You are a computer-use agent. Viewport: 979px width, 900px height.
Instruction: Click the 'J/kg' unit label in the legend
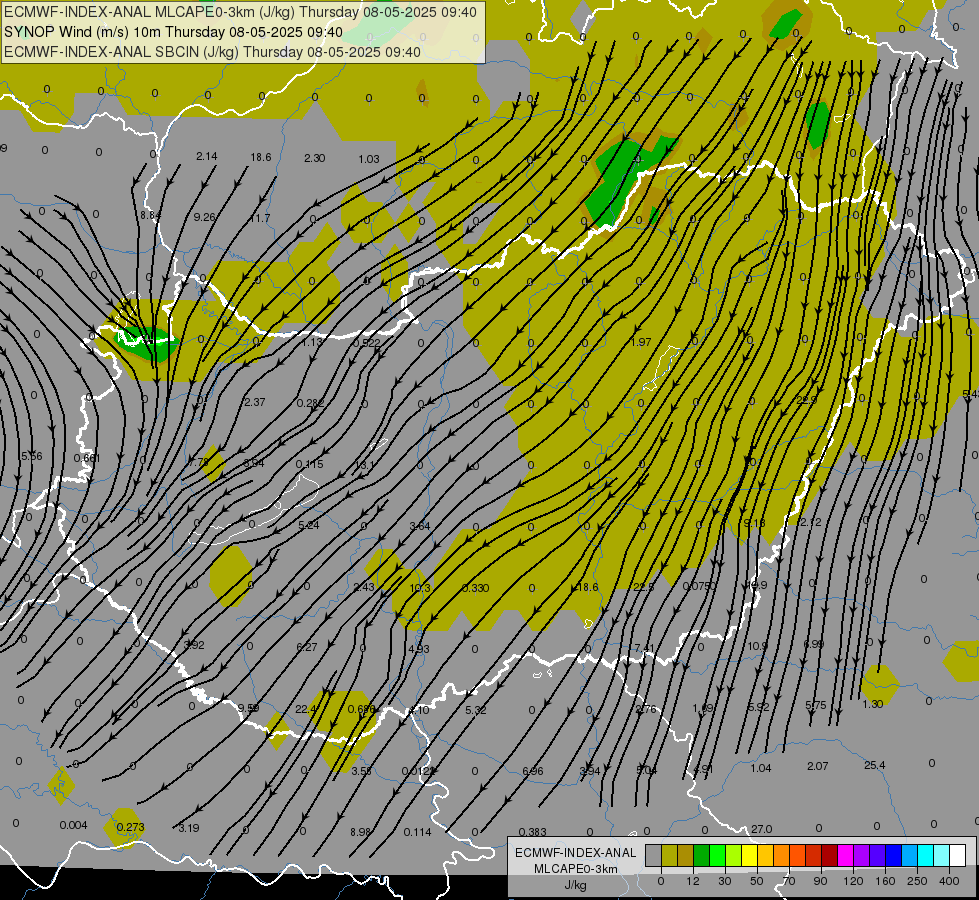(576, 885)
